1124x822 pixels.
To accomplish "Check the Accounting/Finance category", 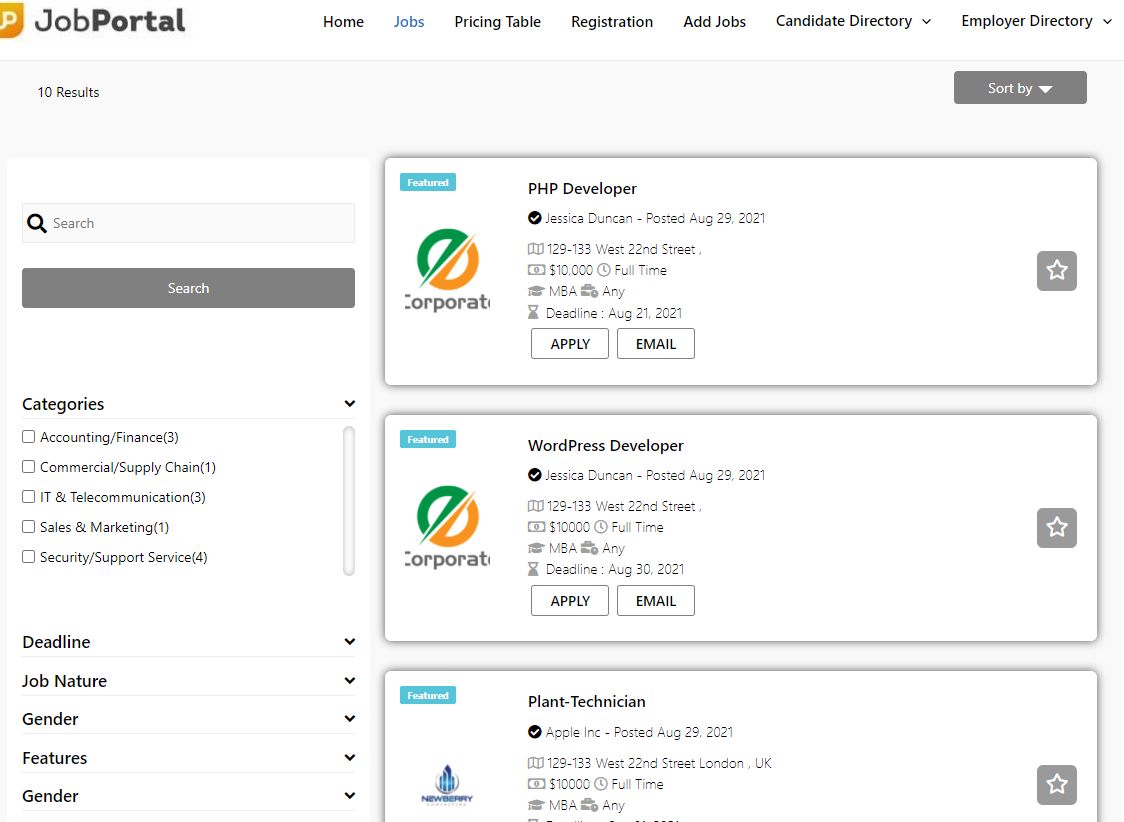I will (x=29, y=436).
